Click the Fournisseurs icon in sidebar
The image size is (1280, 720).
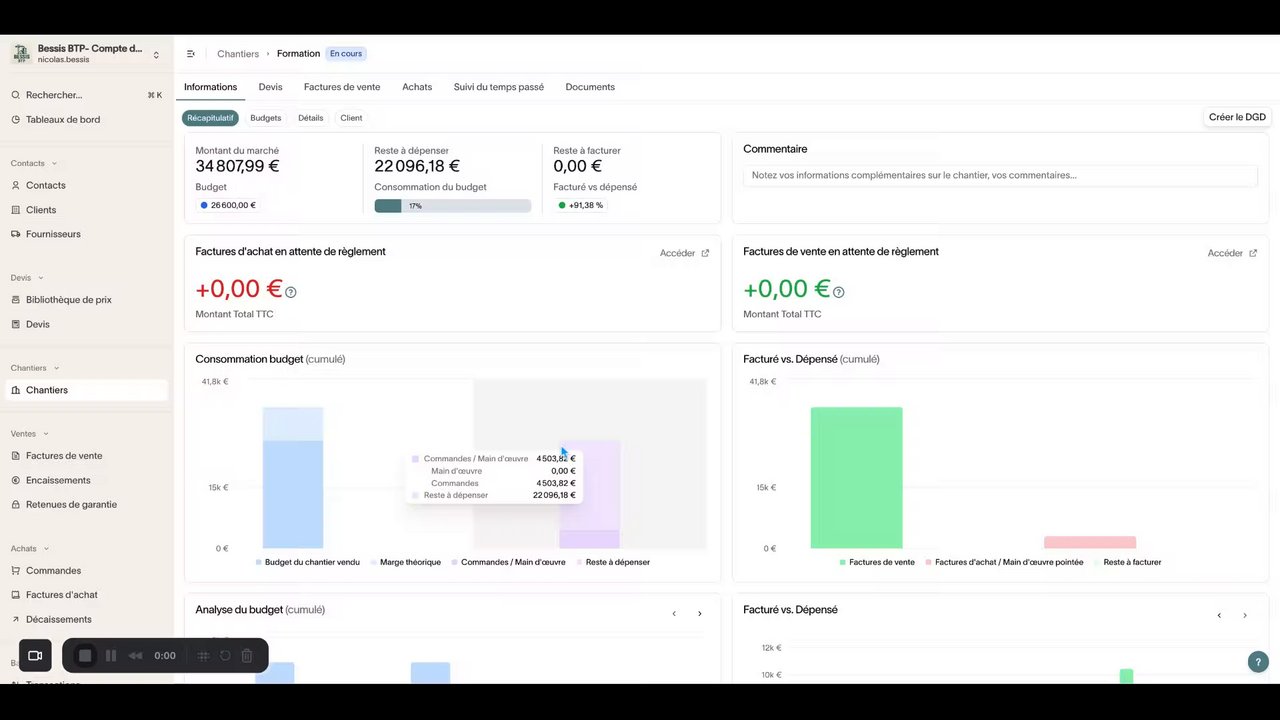(16, 234)
